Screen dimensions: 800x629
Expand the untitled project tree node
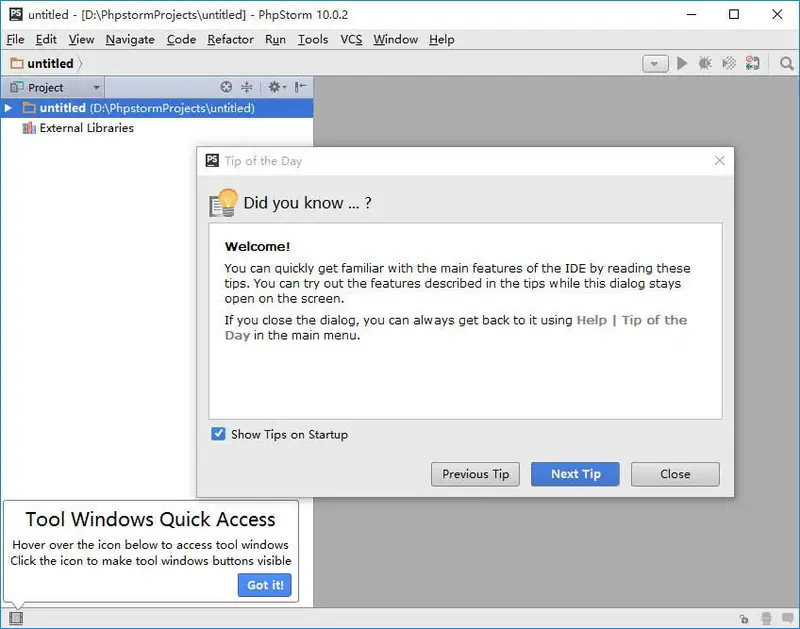(9, 108)
